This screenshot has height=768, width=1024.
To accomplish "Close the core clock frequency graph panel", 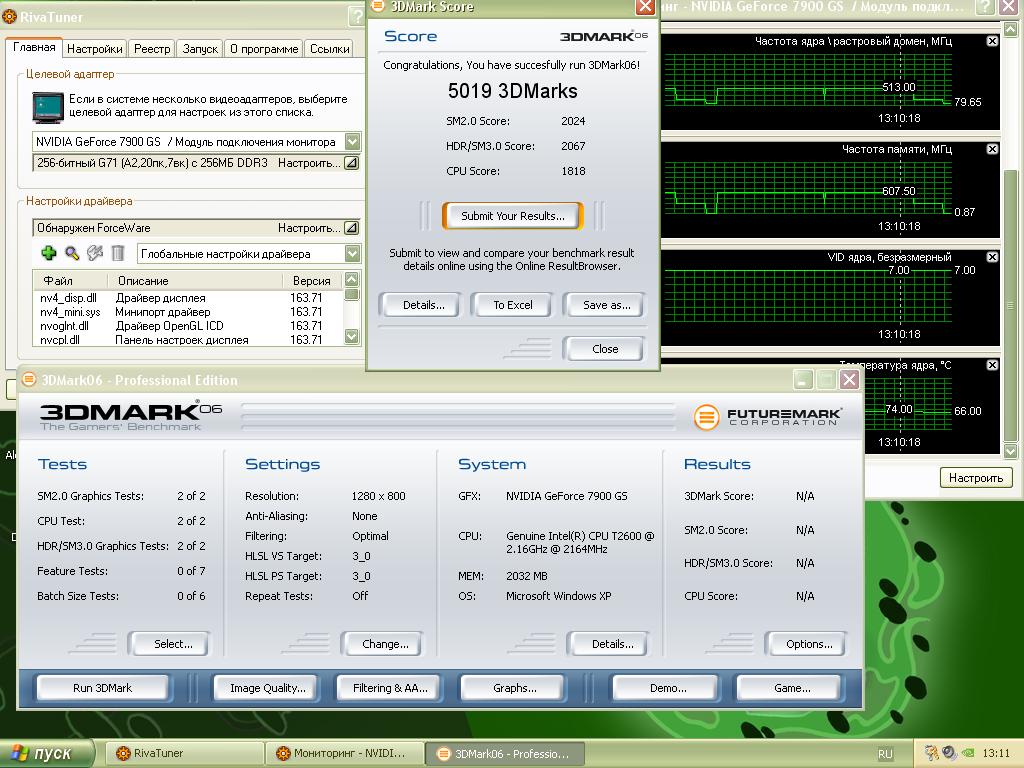I will [x=992, y=41].
